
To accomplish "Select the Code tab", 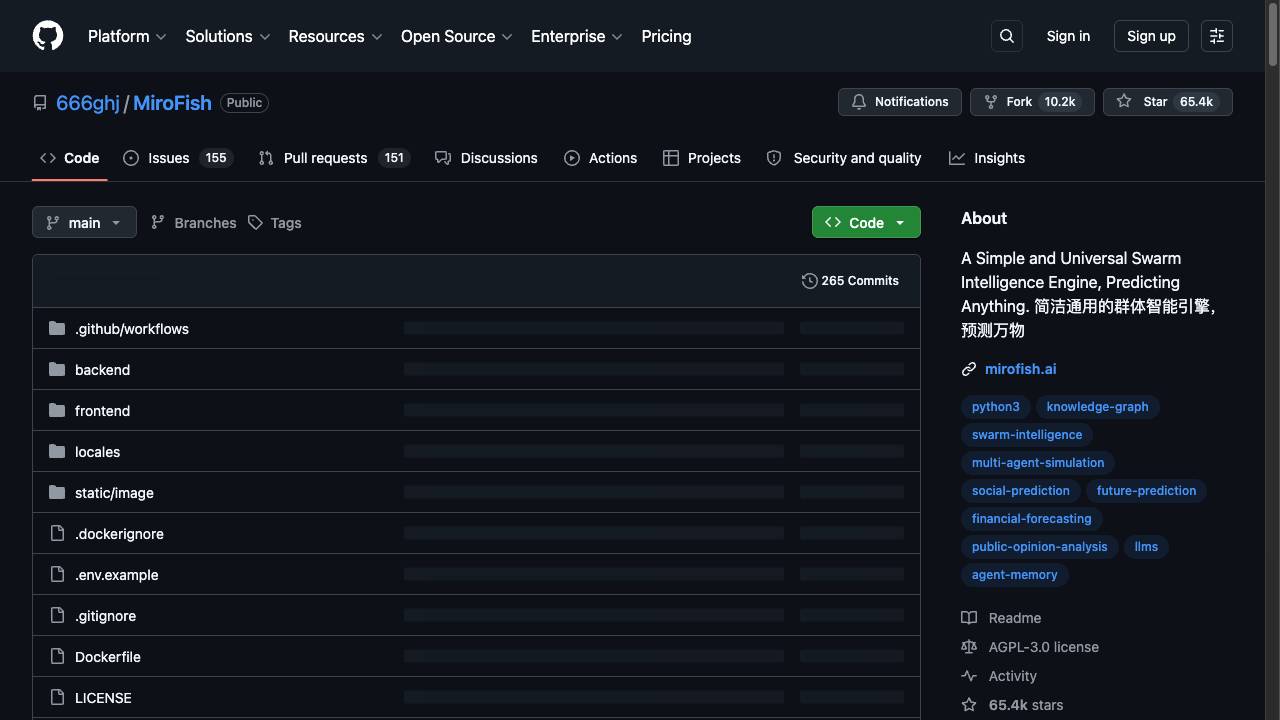I will pos(69,158).
